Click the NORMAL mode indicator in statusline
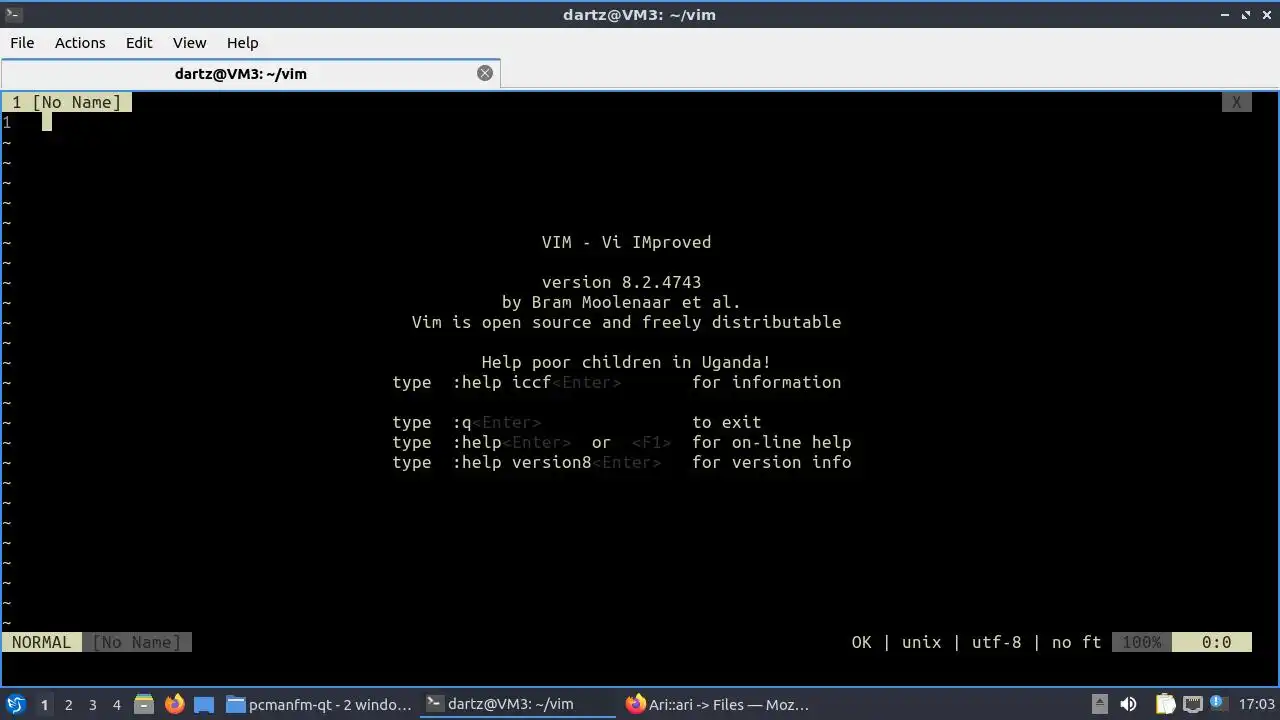This screenshot has width=1280, height=720. pos(42,642)
